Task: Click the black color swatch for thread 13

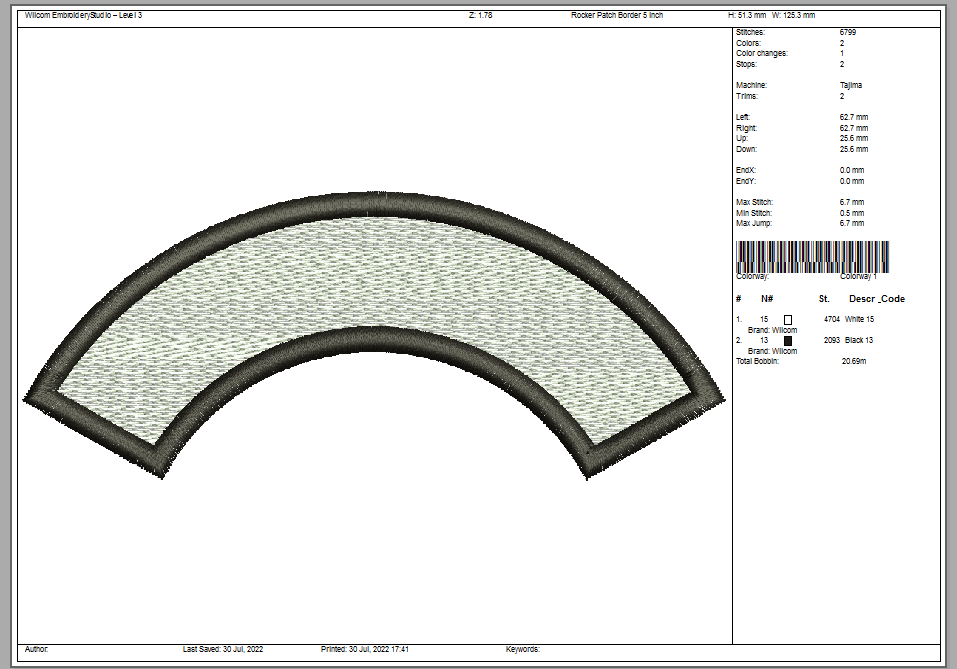Action: tap(788, 341)
